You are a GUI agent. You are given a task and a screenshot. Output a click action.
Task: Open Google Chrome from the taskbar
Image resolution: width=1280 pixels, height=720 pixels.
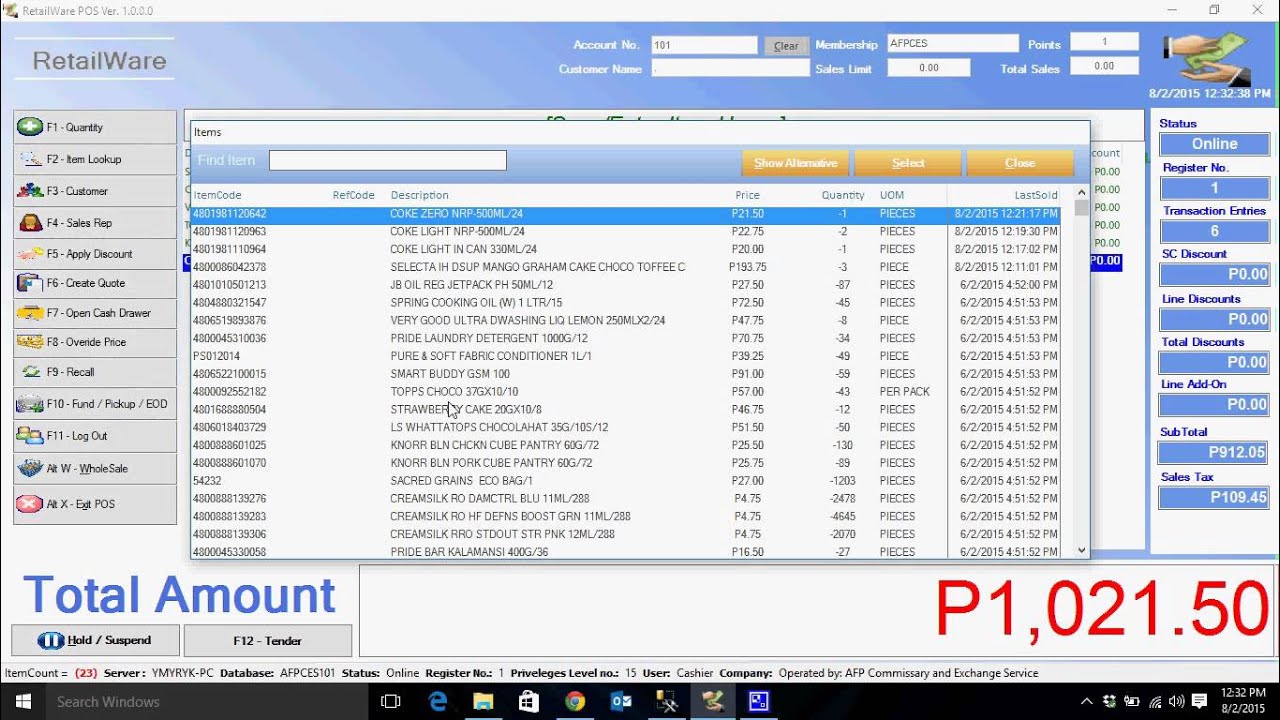pos(574,701)
